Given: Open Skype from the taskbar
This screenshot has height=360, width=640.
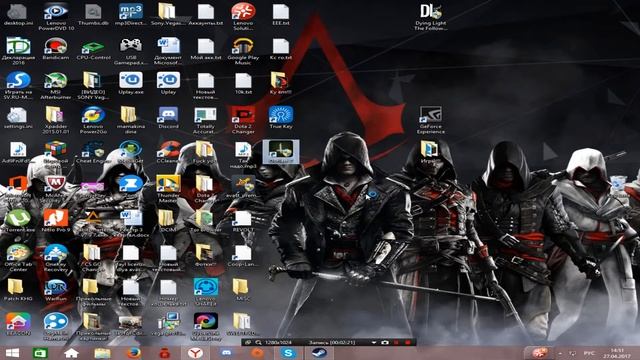Looking at the screenshot, I should [288, 353].
